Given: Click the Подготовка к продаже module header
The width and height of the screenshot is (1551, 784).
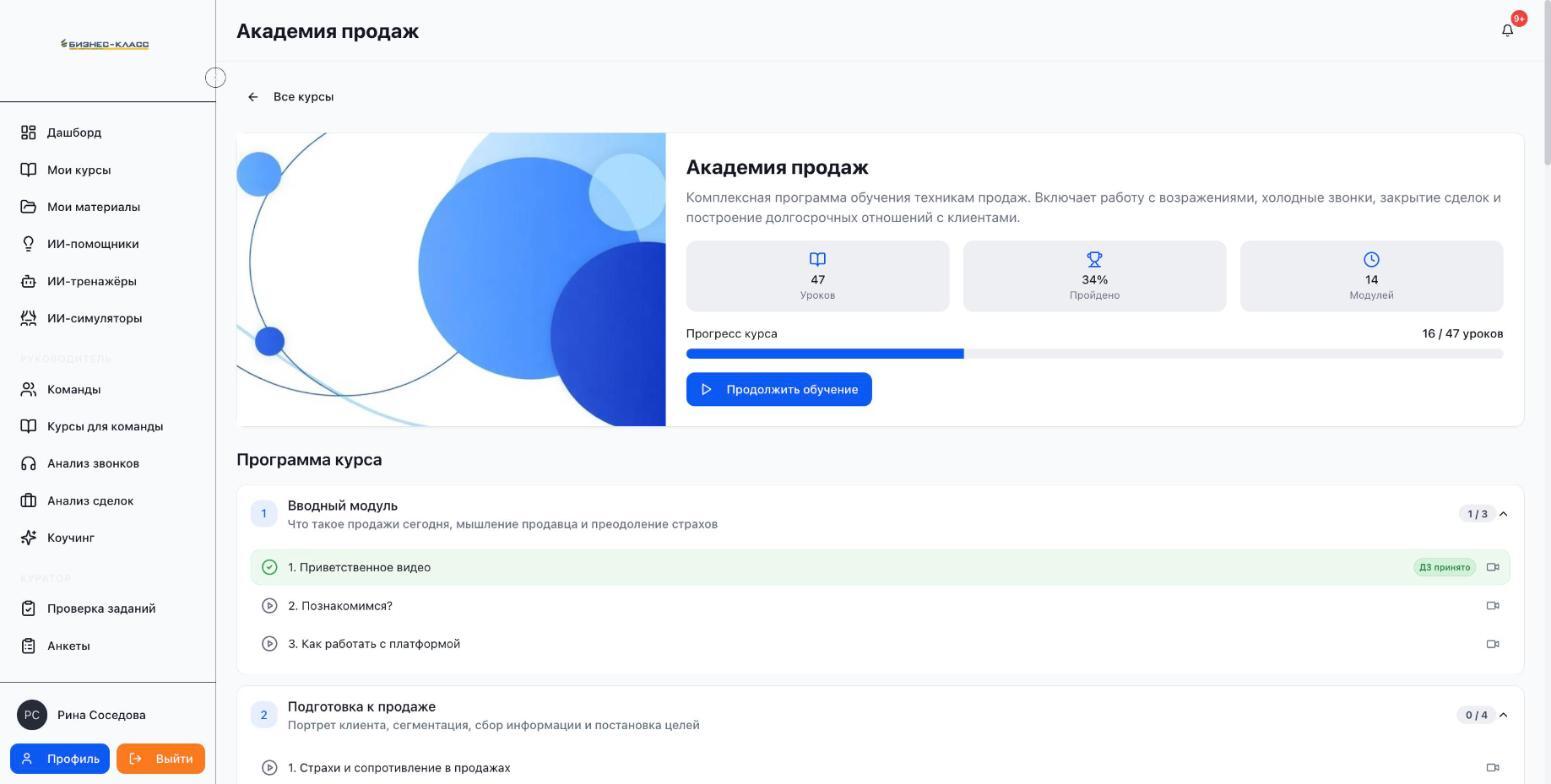Looking at the screenshot, I should coord(880,715).
